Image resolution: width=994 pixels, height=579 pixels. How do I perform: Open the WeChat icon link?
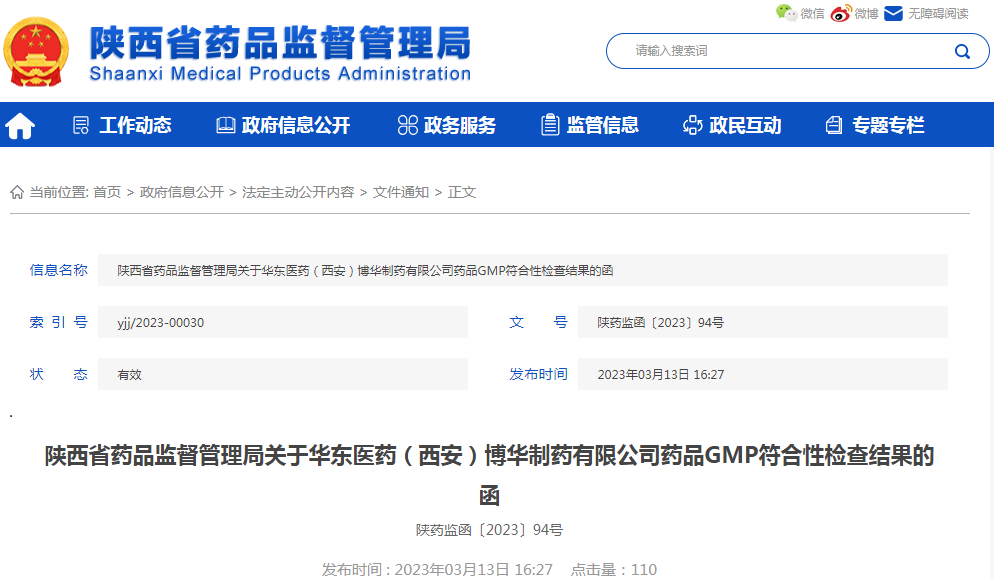(786, 13)
